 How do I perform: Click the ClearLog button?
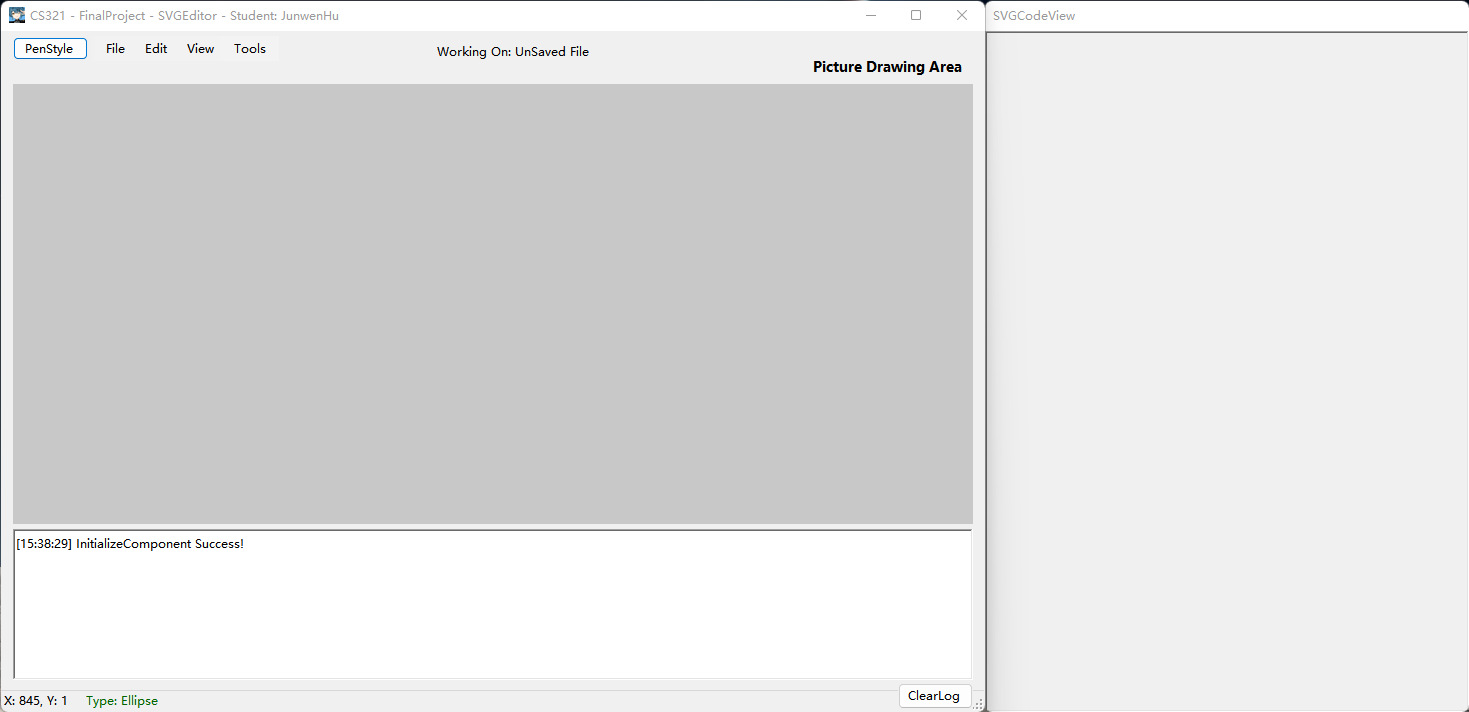tap(934, 696)
